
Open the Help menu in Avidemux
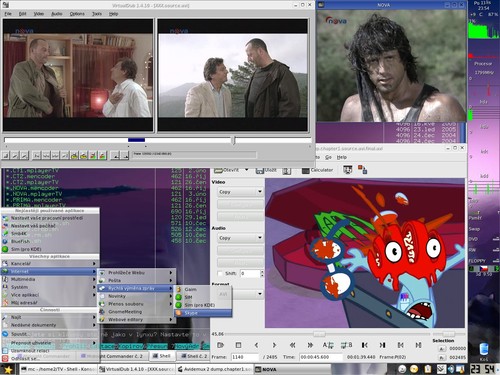point(342,157)
